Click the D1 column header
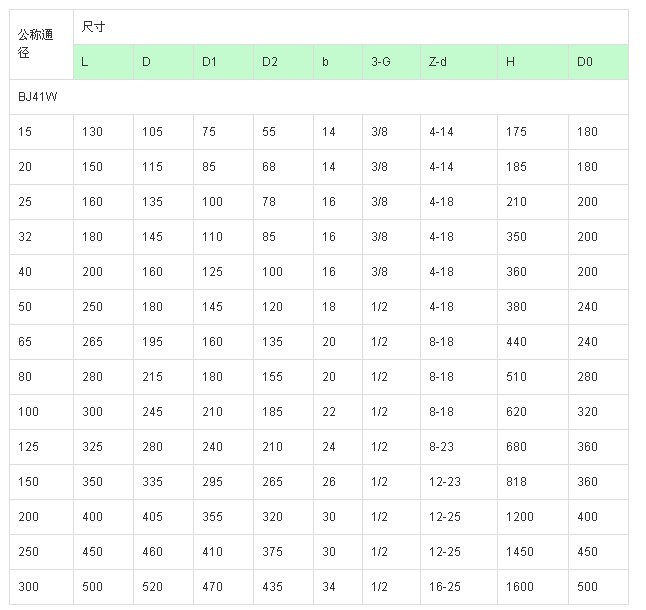The height and width of the screenshot is (610, 646). [x=209, y=62]
